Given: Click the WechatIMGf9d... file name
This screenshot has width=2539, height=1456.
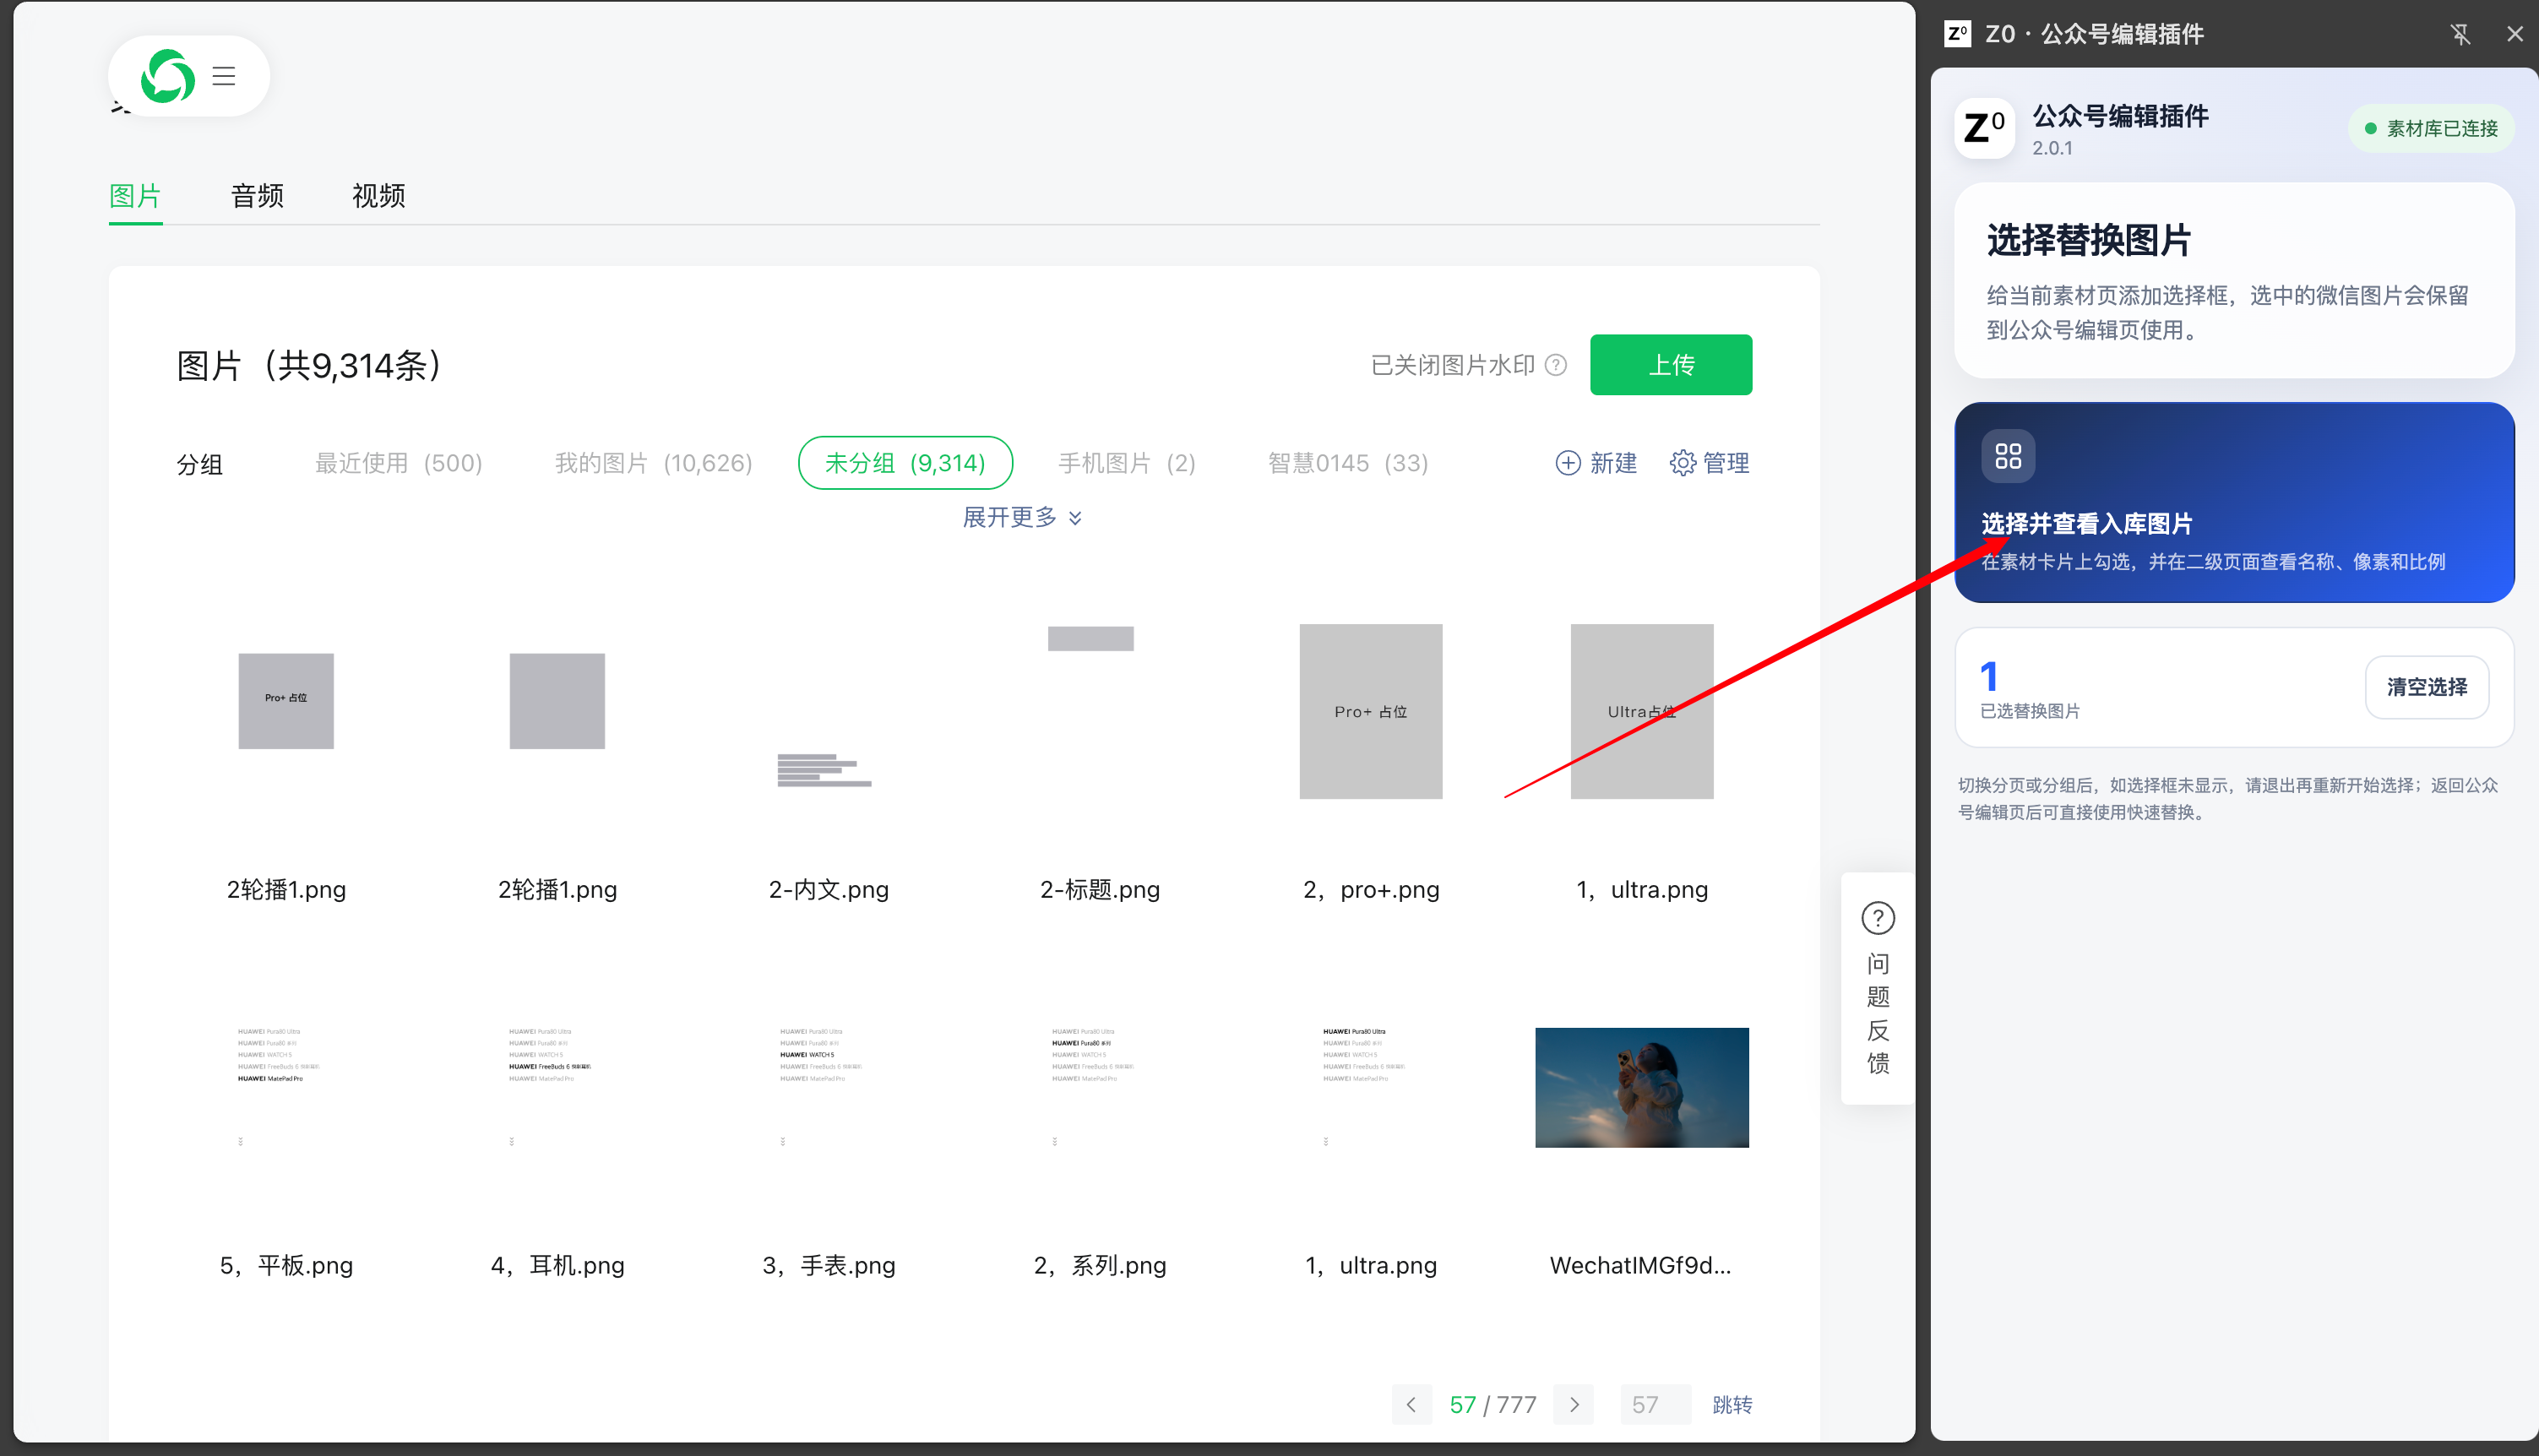Looking at the screenshot, I should tap(1640, 1265).
